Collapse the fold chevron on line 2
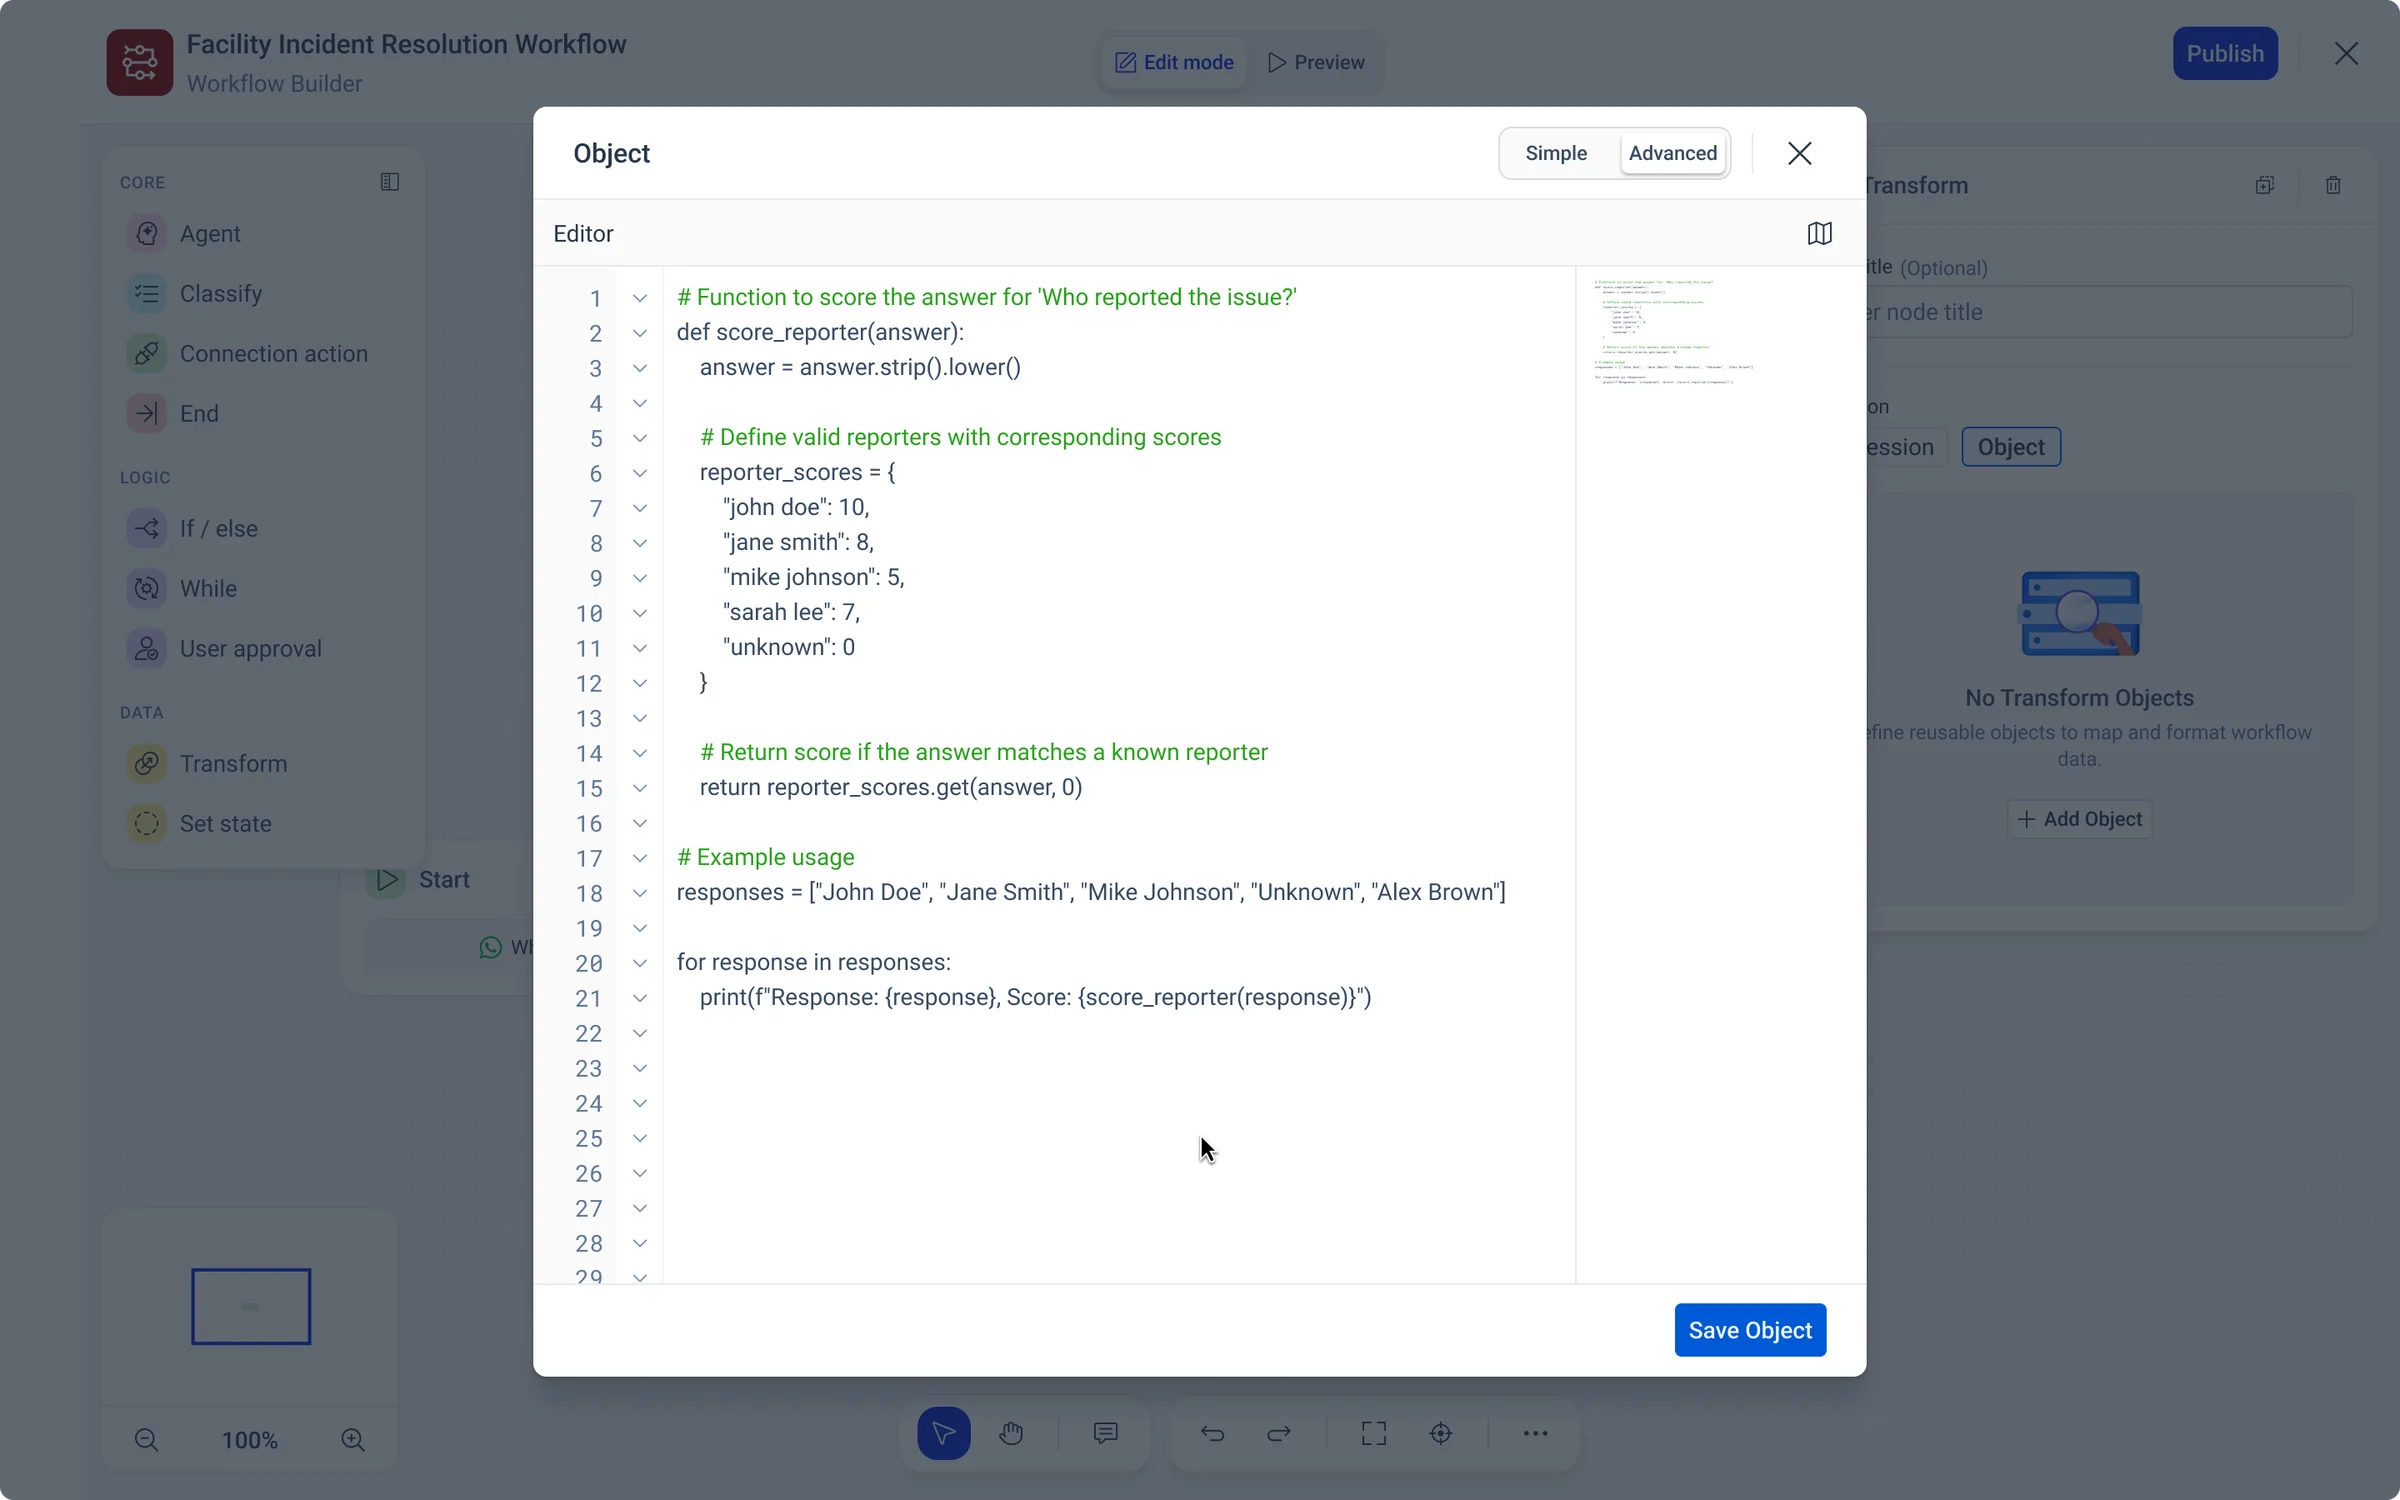 tap(640, 333)
